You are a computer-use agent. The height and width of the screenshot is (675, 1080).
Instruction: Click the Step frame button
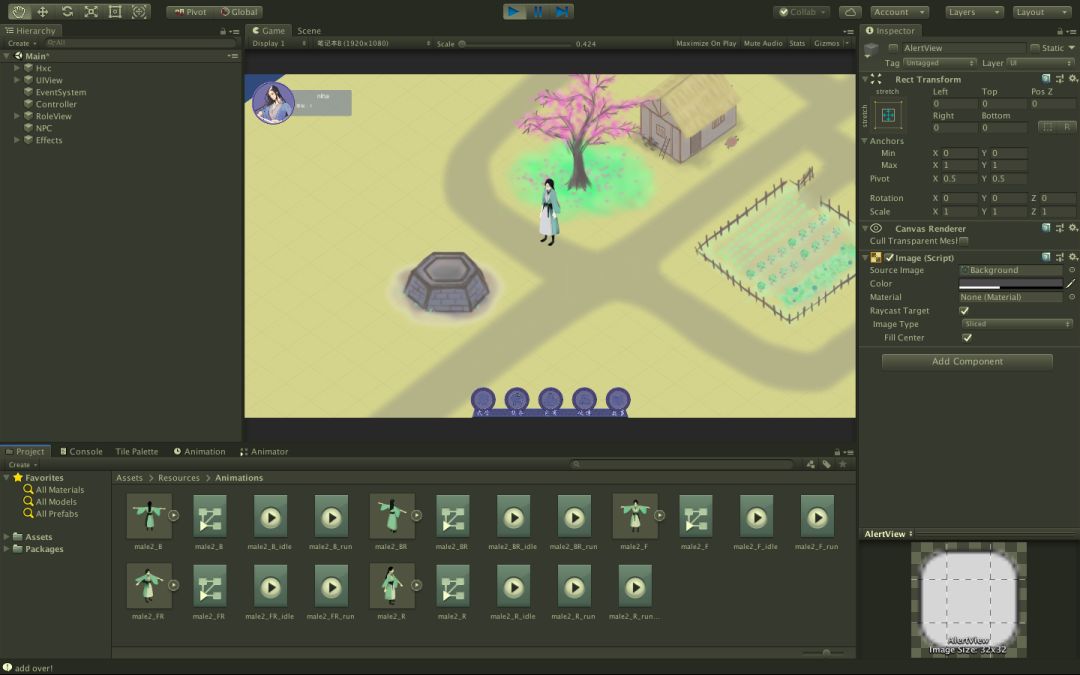point(563,12)
